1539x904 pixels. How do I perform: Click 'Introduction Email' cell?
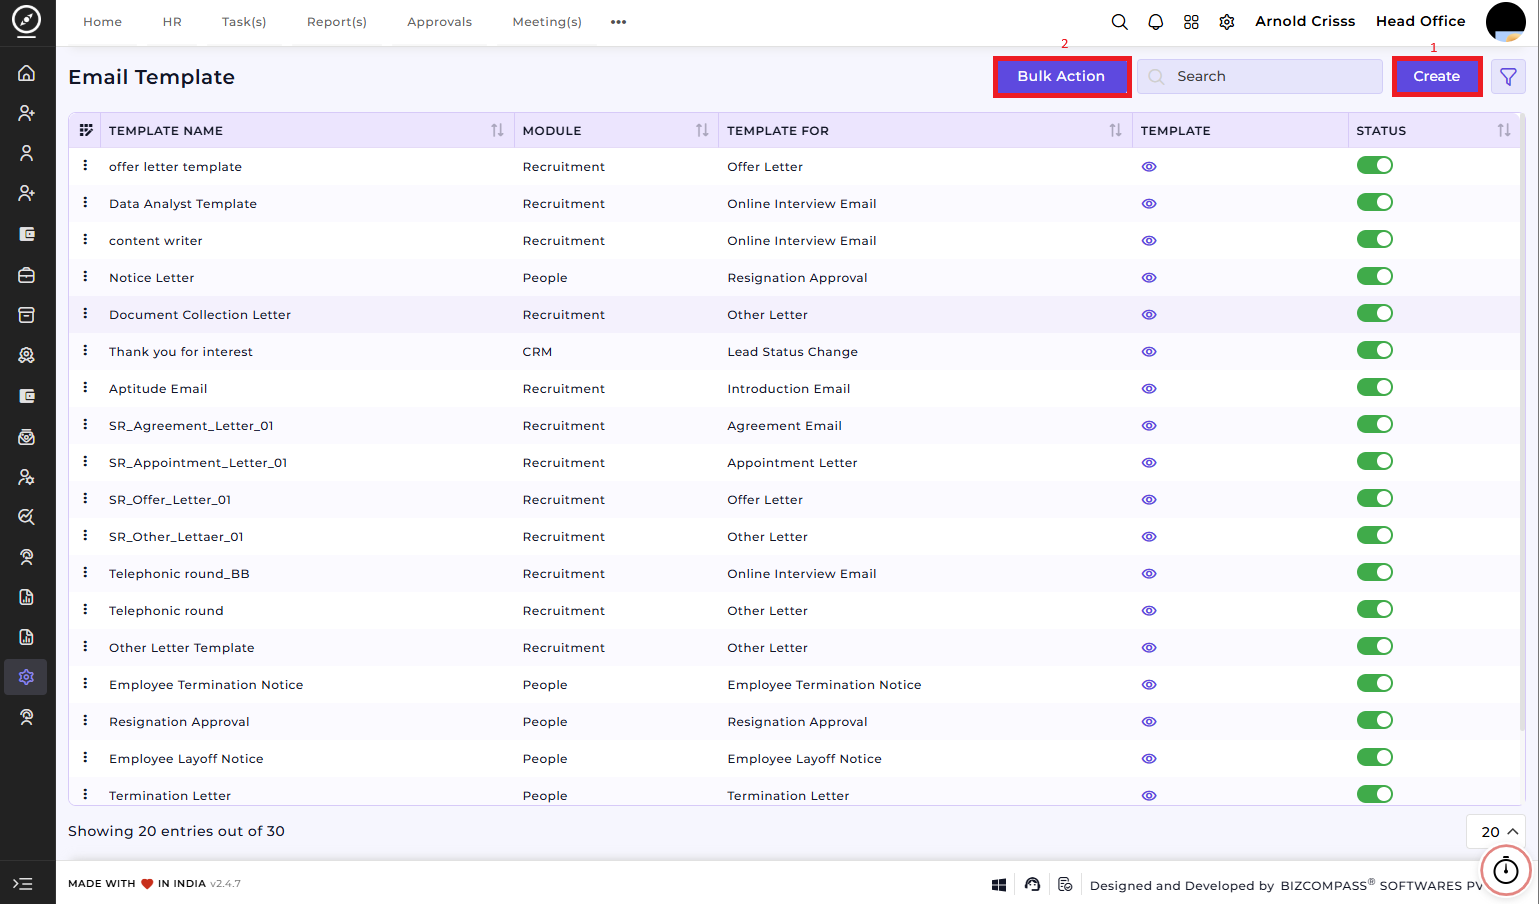click(788, 389)
